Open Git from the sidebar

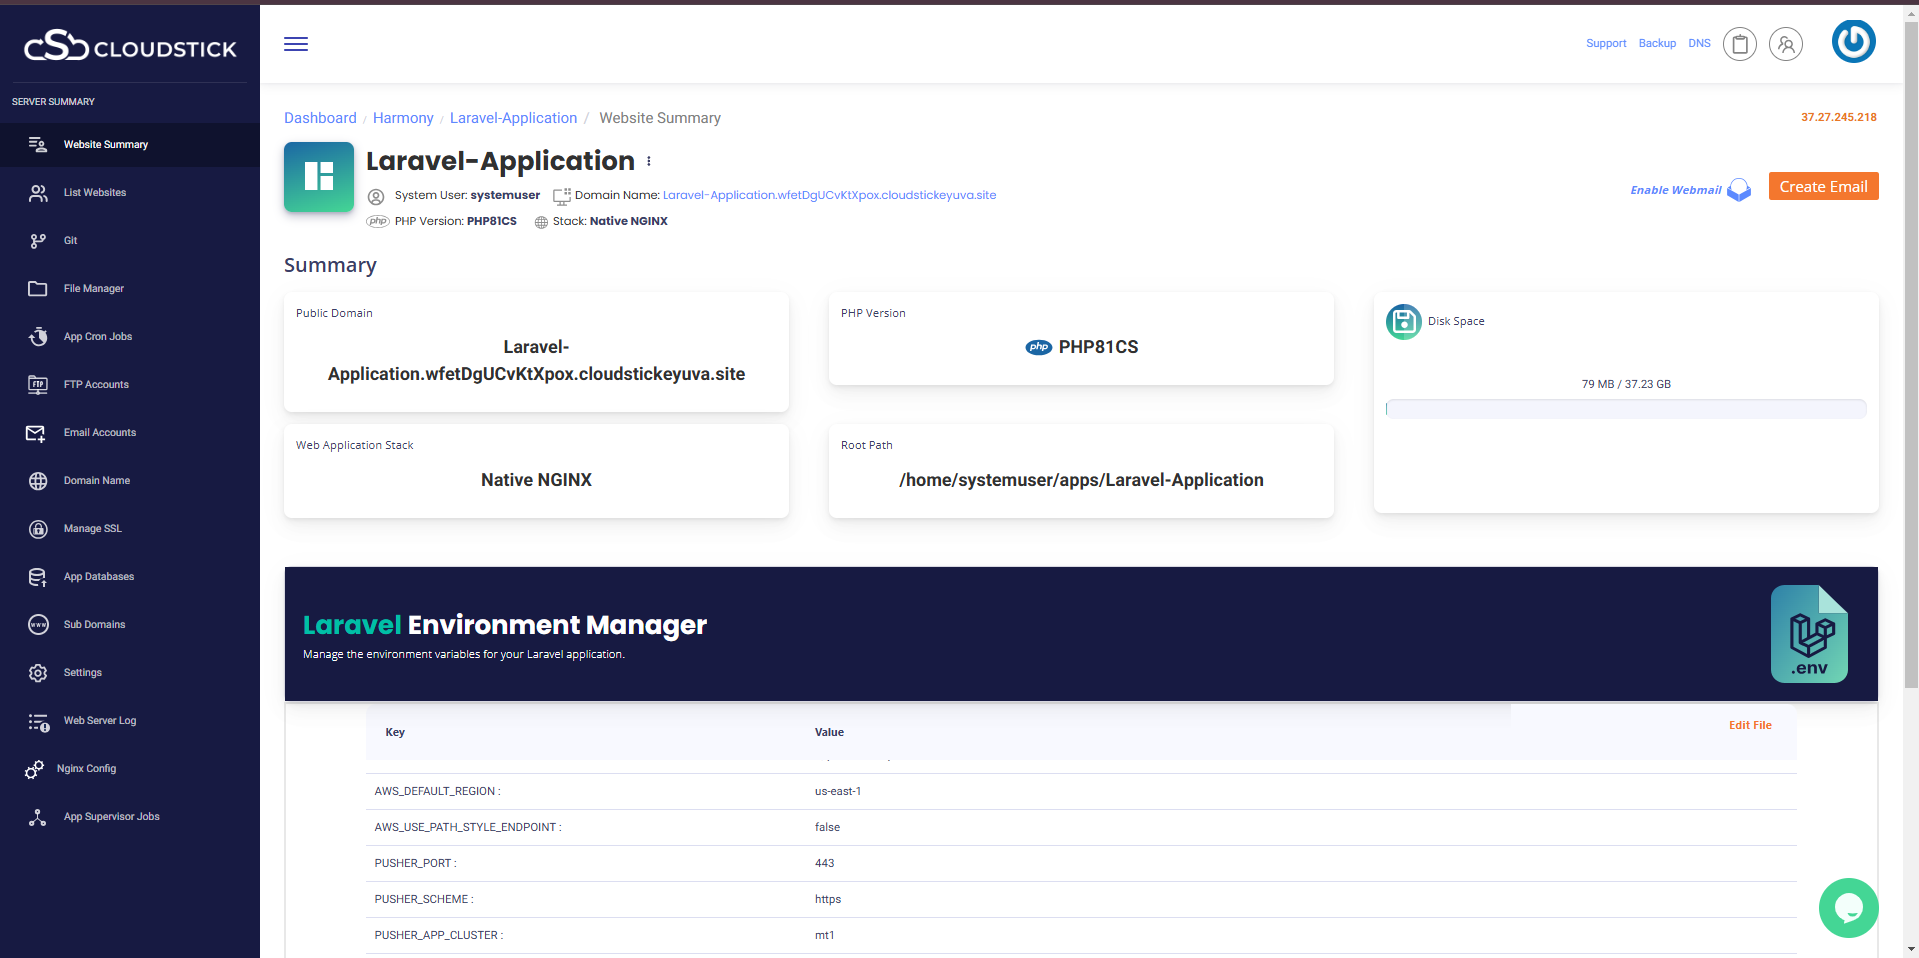pyautogui.click(x=70, y=241)
